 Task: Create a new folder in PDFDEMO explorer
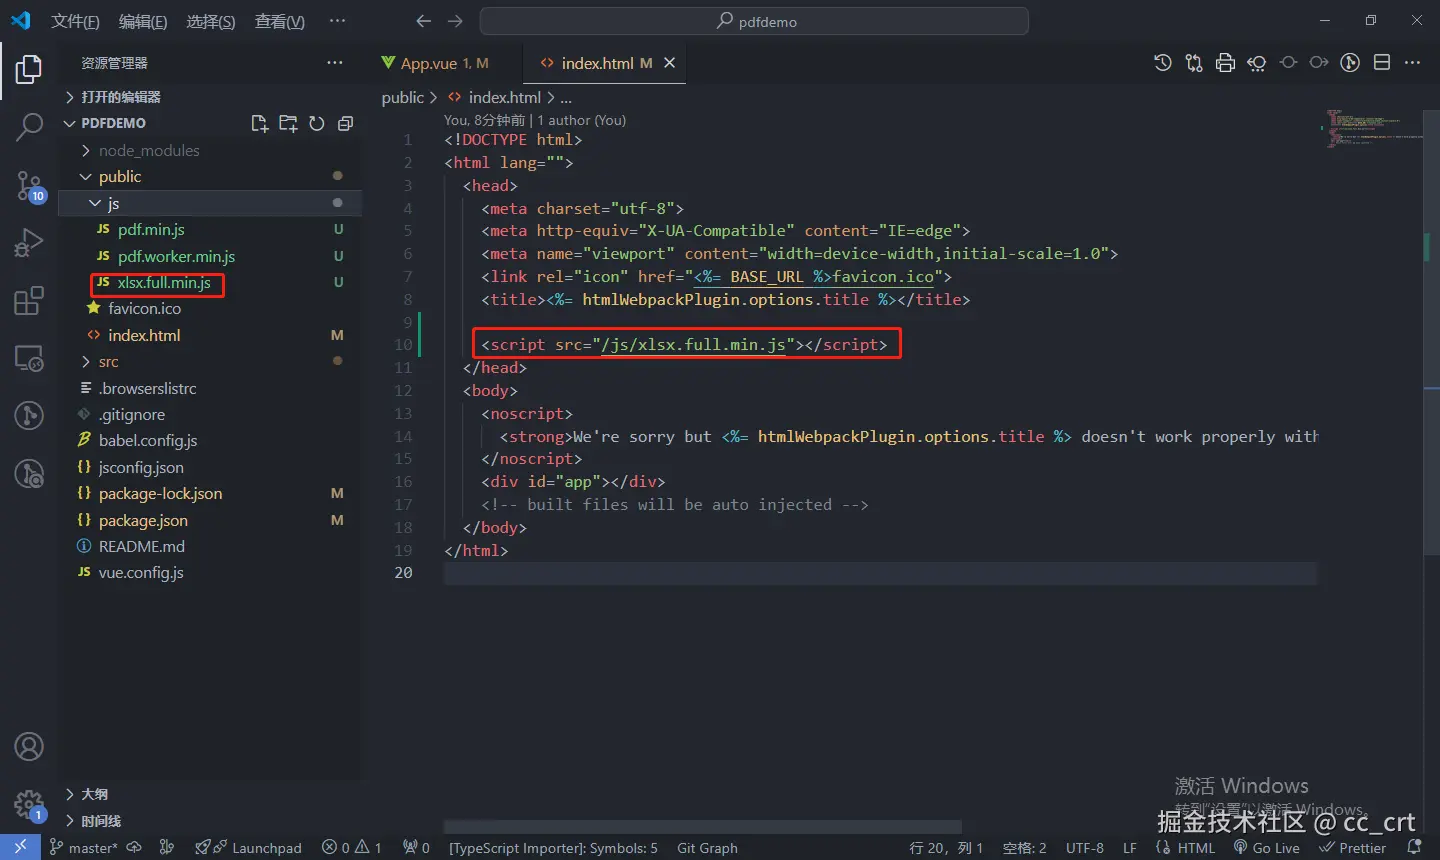[x=288, y=123]
